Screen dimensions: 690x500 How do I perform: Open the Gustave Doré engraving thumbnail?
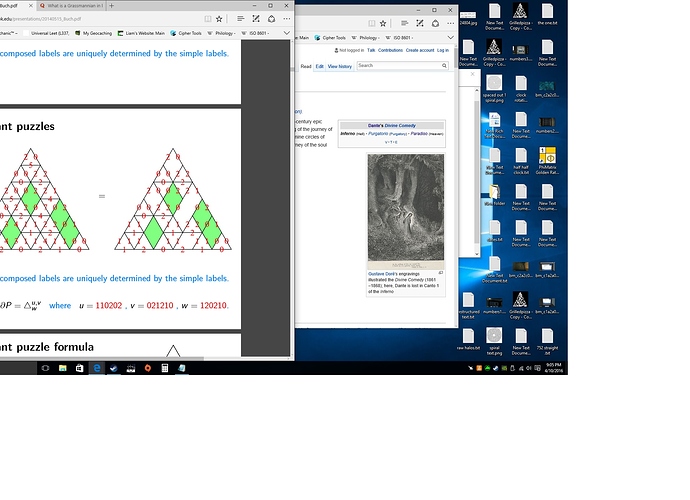point(406,211)
